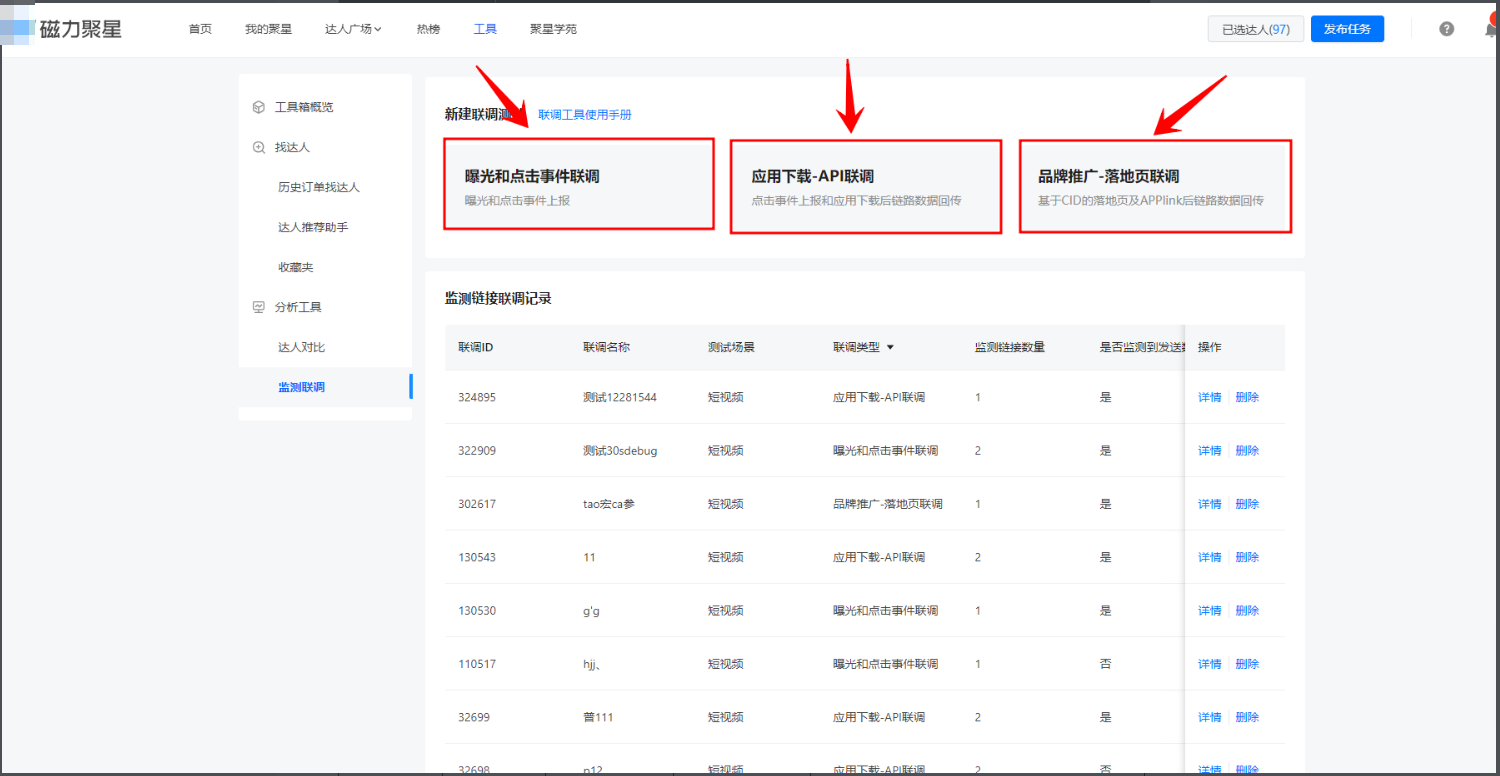1500x776 pixels.
Task: Click 删除 for record 324895
Action: [x=1247, y=397]
